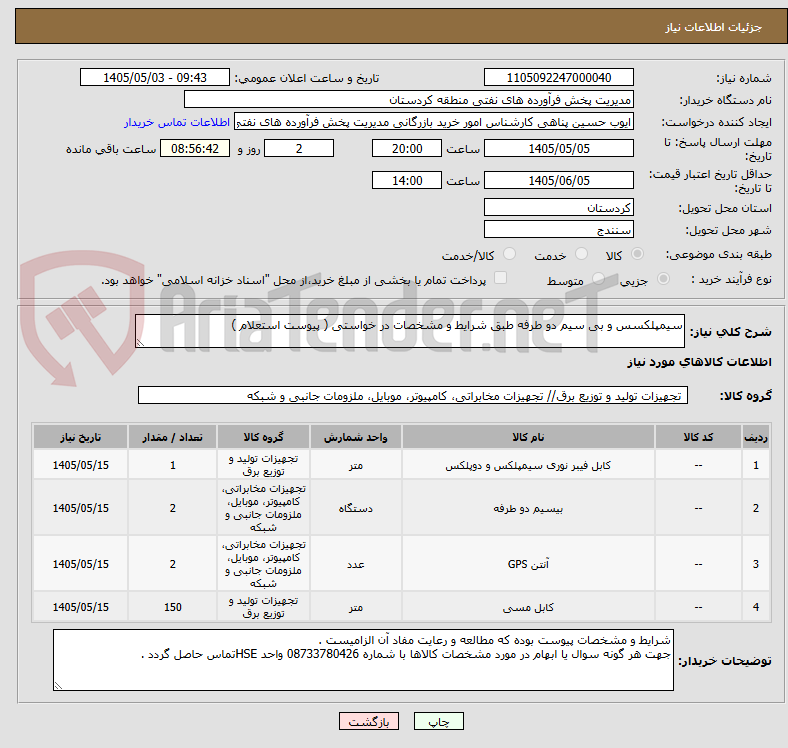
Task: Click the اطلاعات کالاهای مورد نیاز heading
Action: [x=699, y=362]
